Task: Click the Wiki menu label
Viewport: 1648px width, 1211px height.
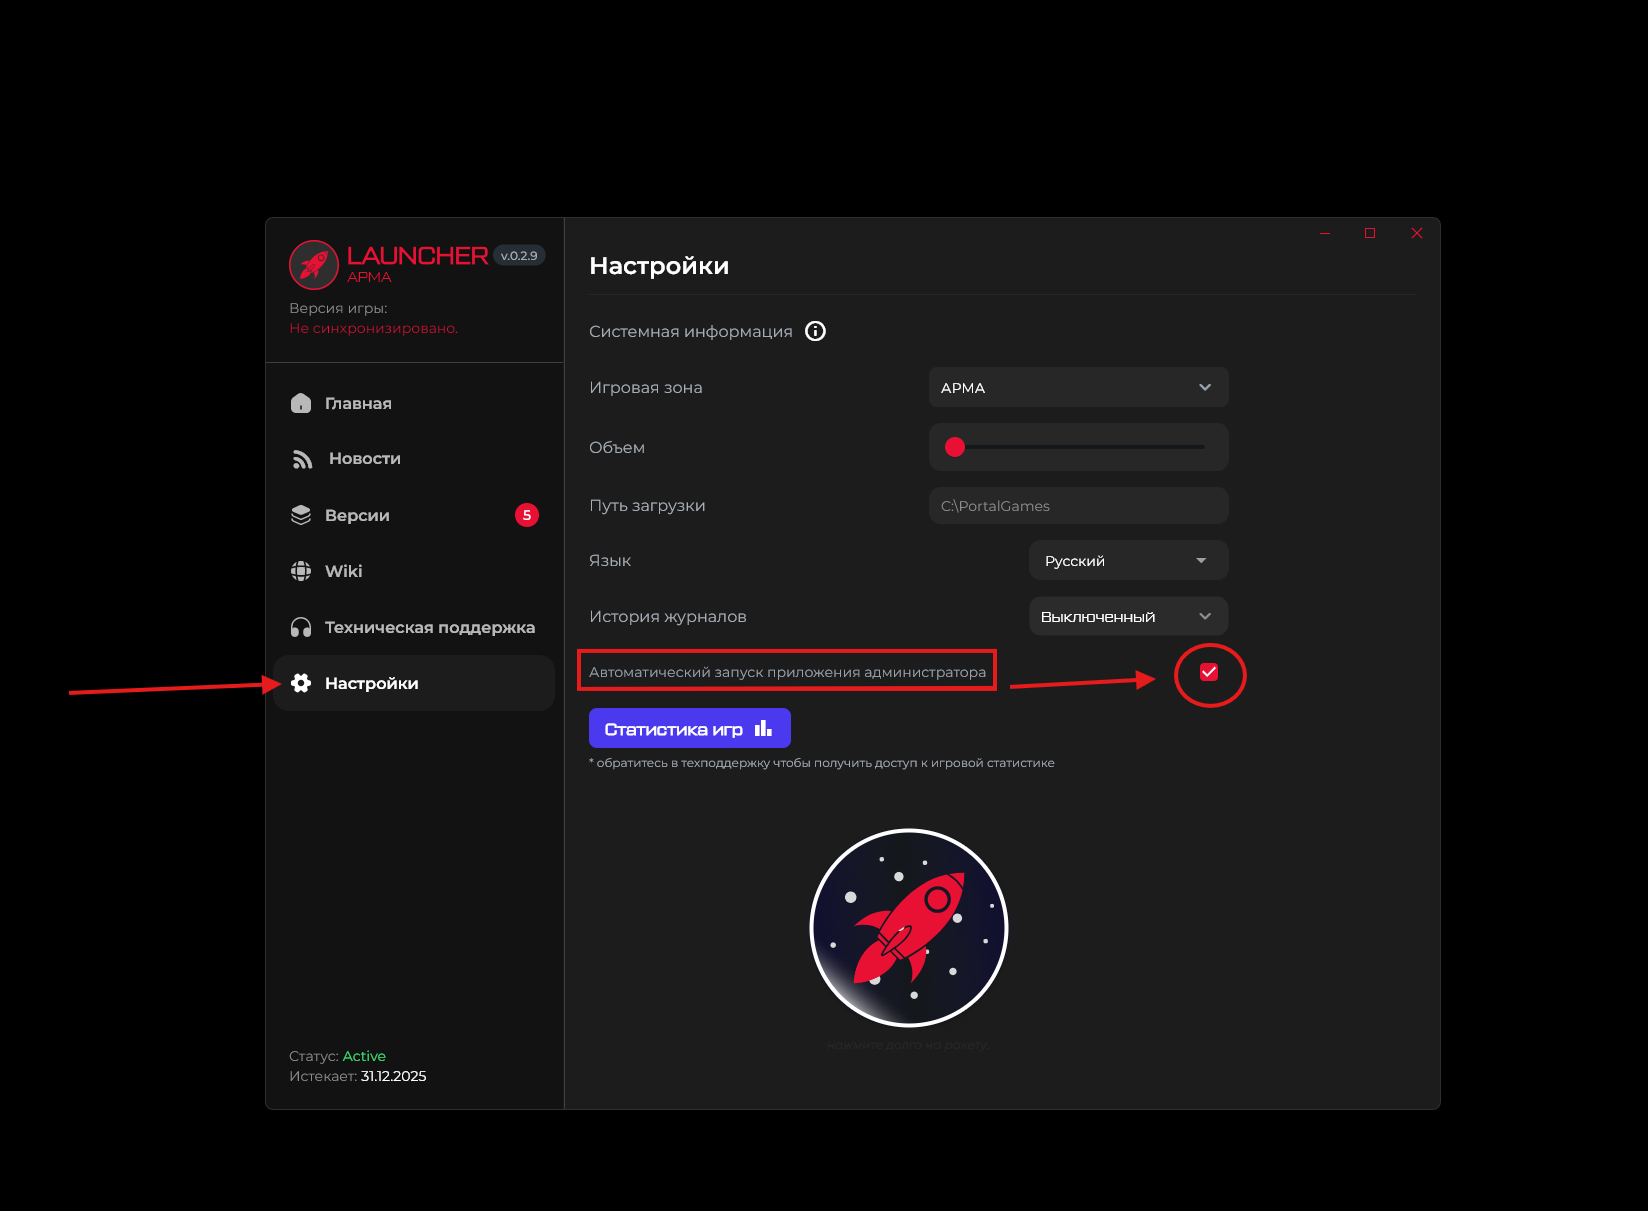Action: coord(343,571)
